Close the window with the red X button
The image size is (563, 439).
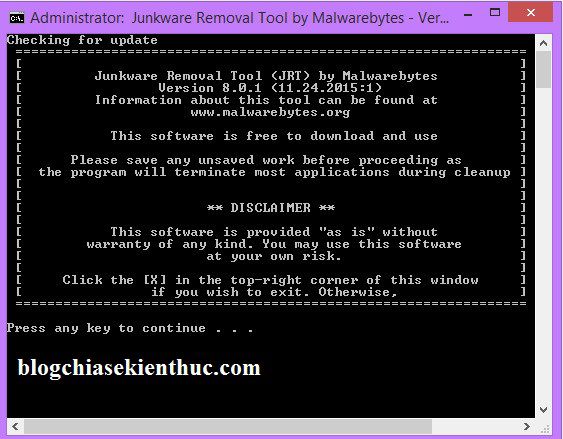(530, 13)
